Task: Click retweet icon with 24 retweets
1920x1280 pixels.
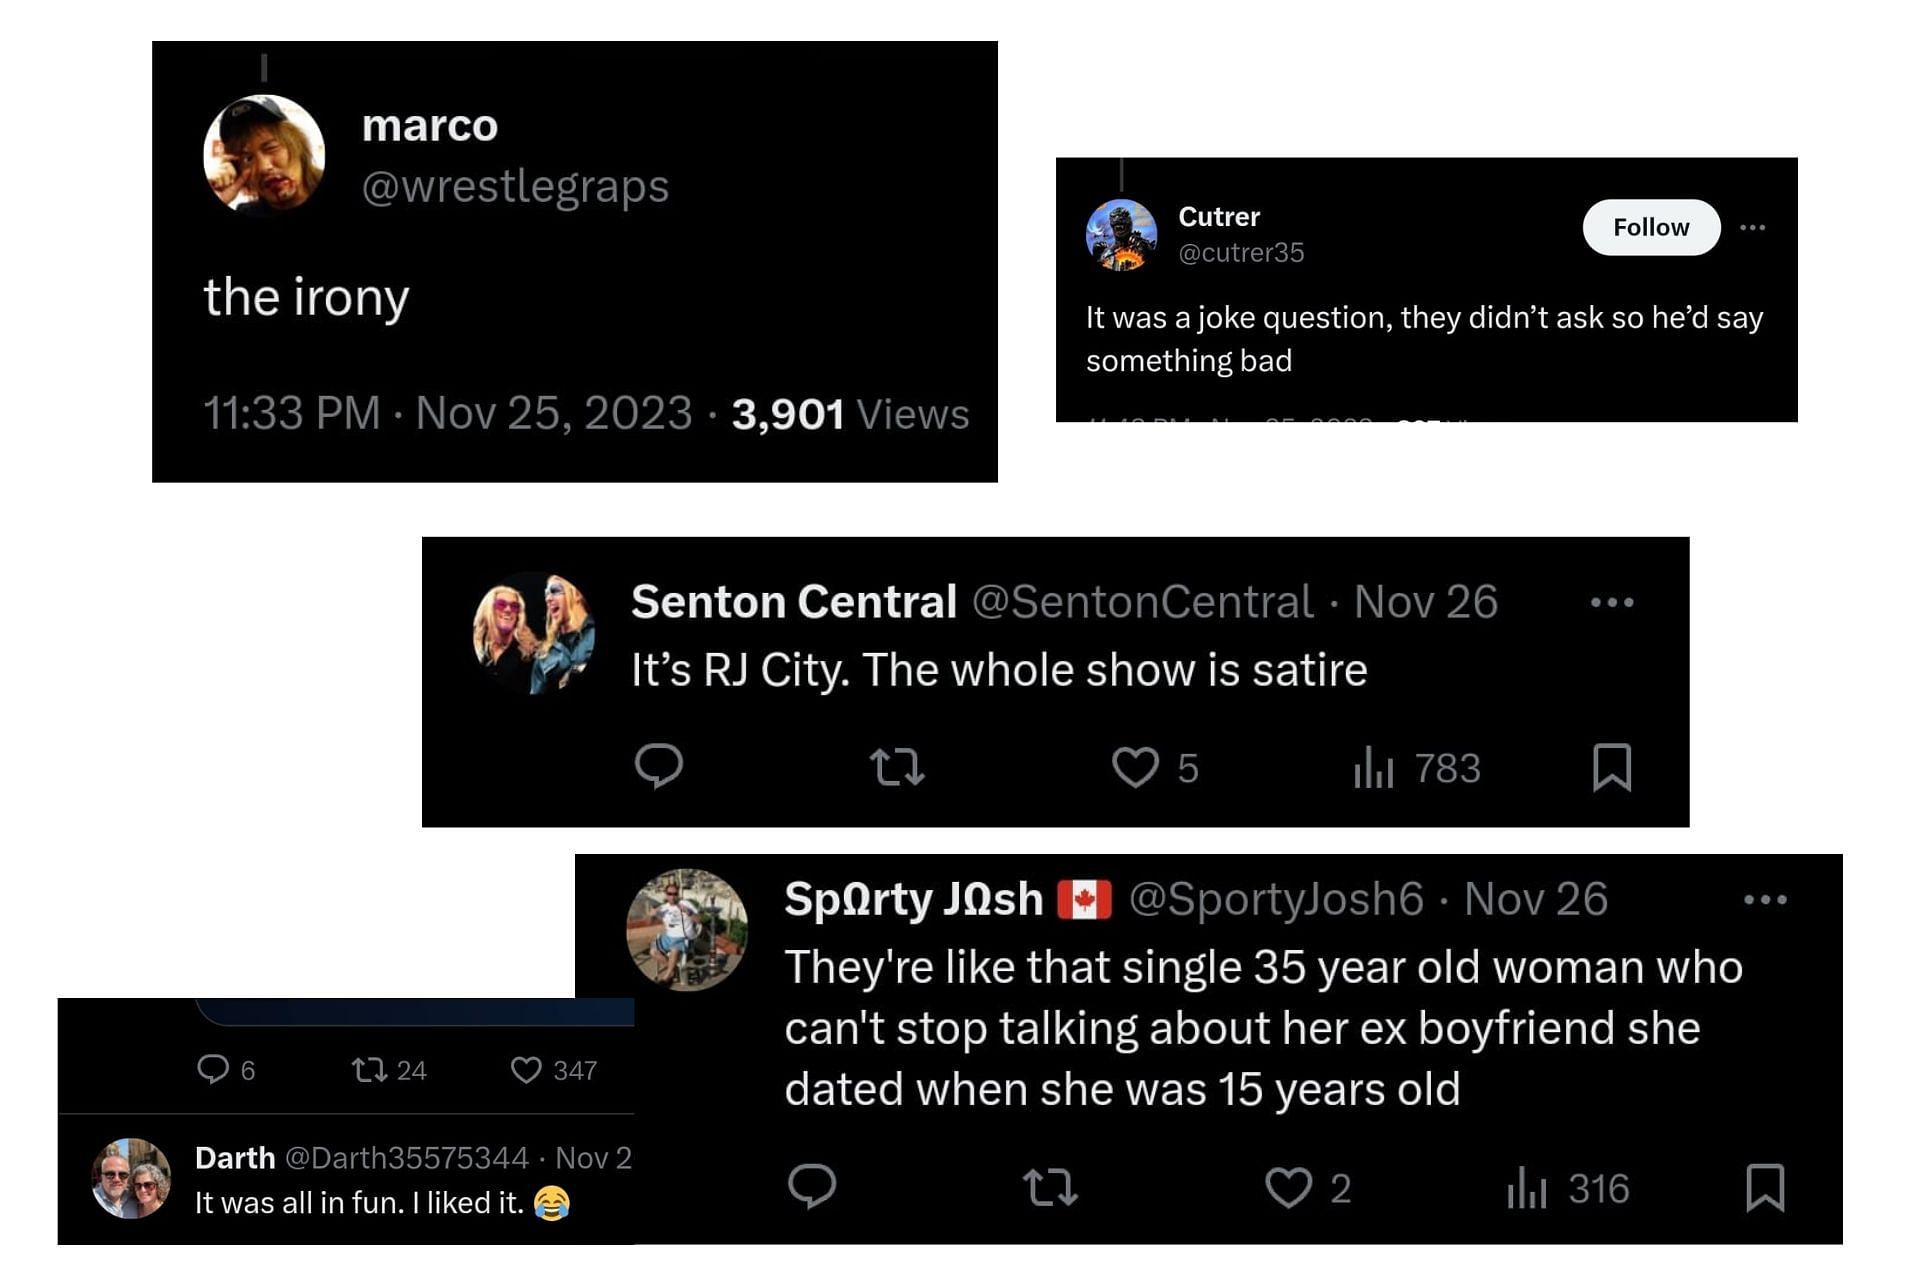Action: (x=369, y=1070)
